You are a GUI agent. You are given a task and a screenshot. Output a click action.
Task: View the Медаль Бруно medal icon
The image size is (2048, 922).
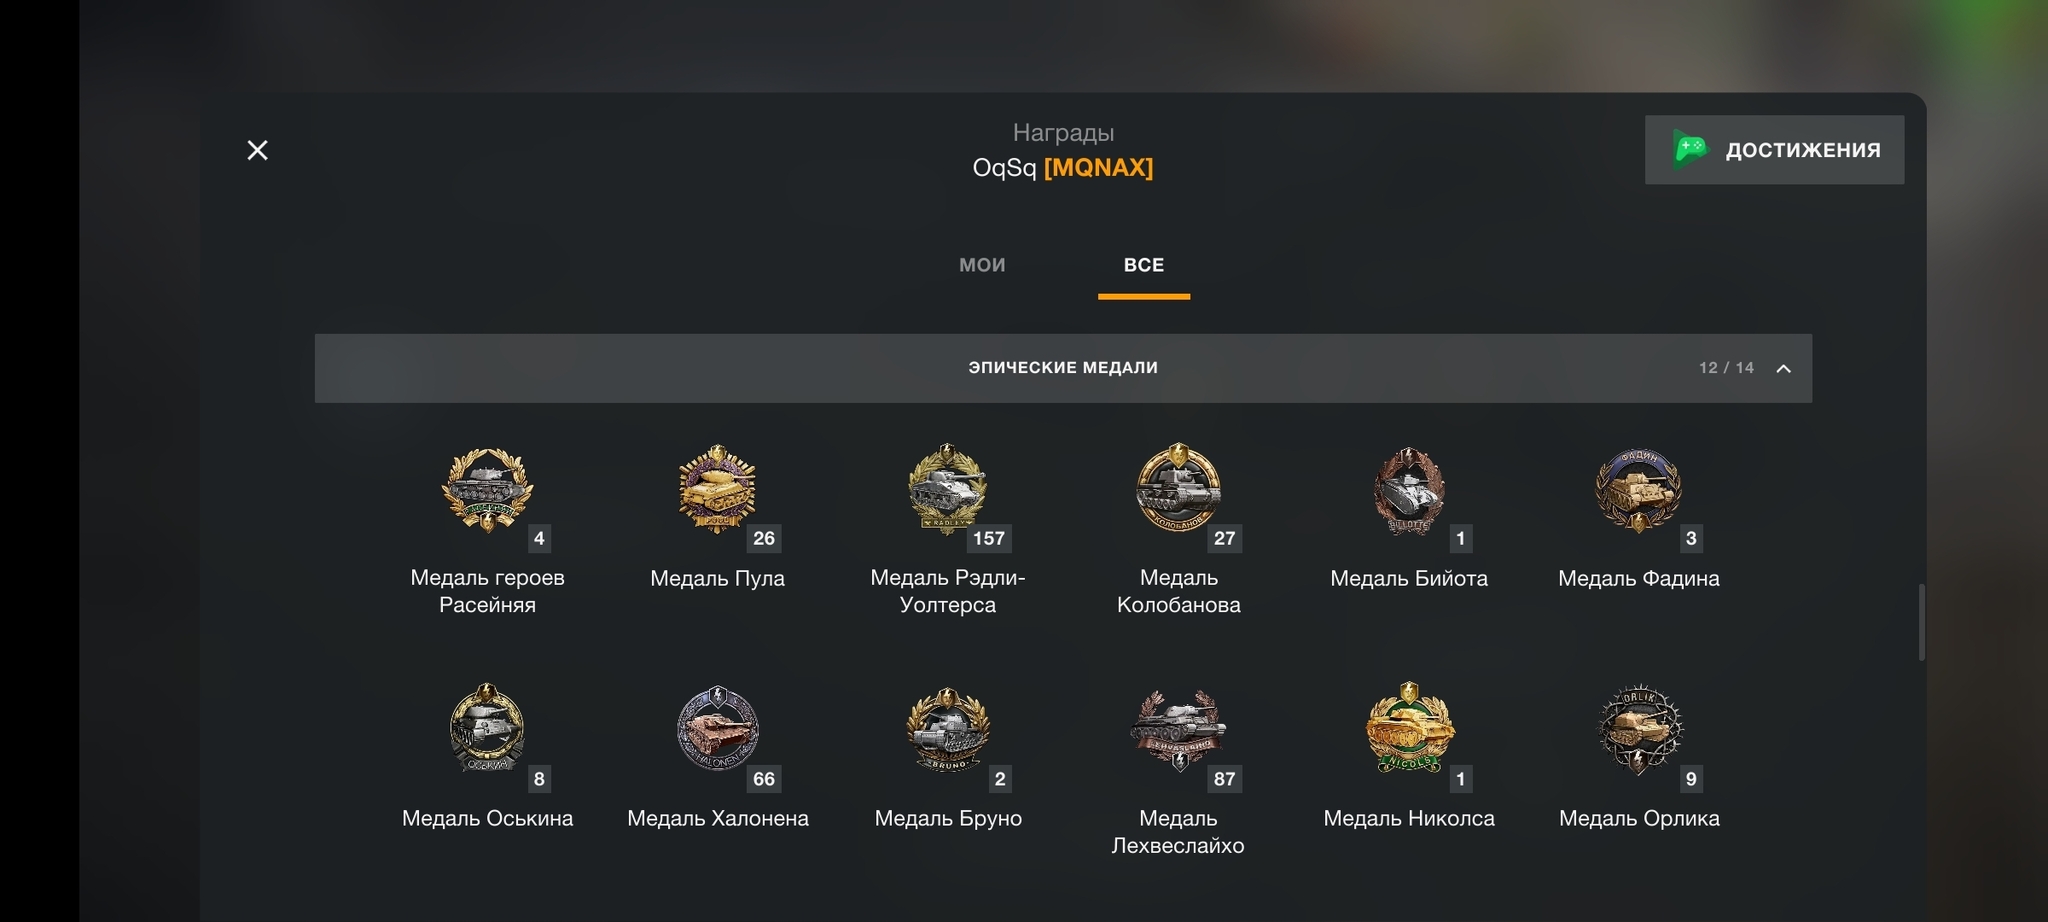tap(947, 728)
